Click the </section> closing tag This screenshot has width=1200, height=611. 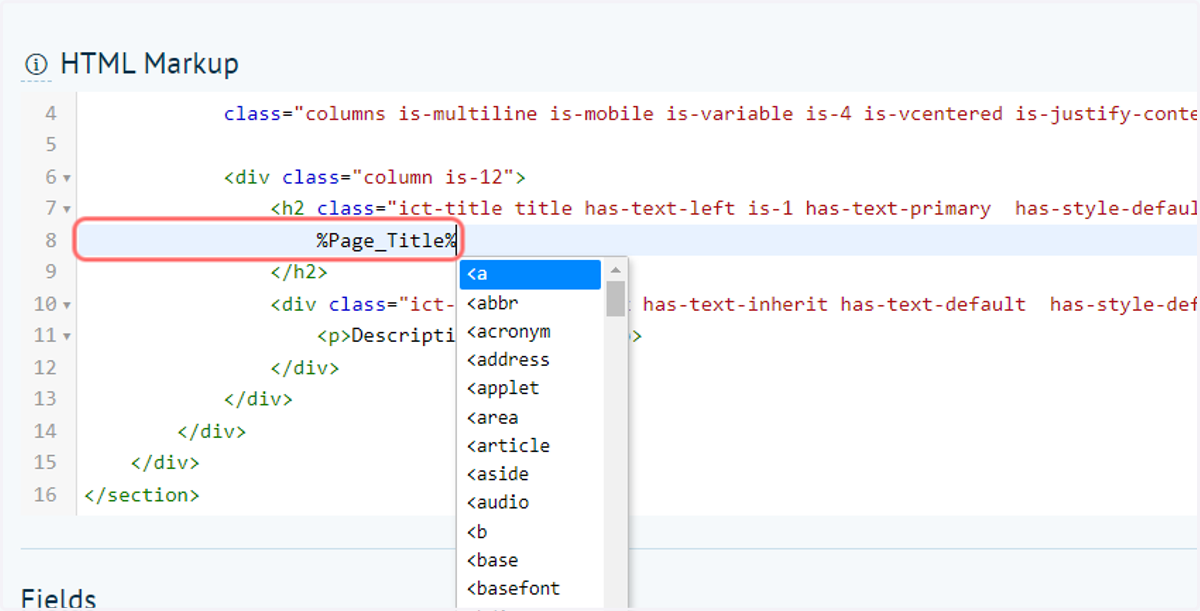coord(142,495)
